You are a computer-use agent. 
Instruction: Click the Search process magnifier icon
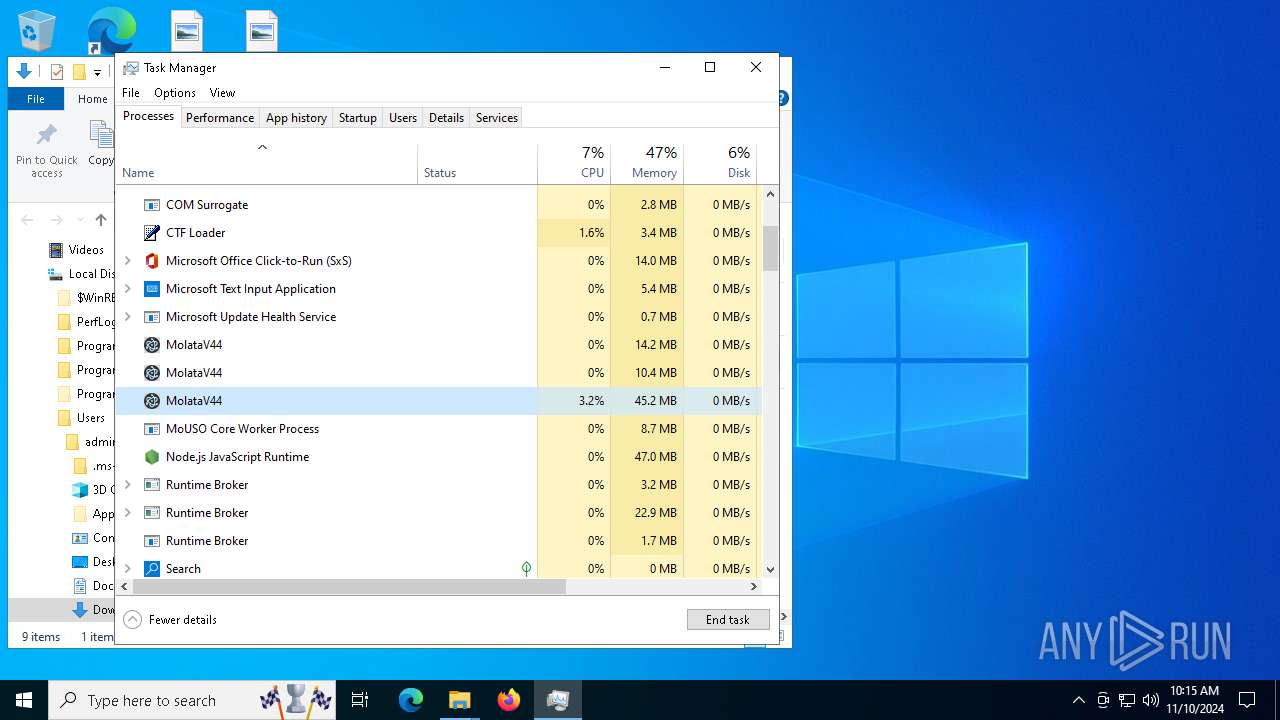coord(152,569)
